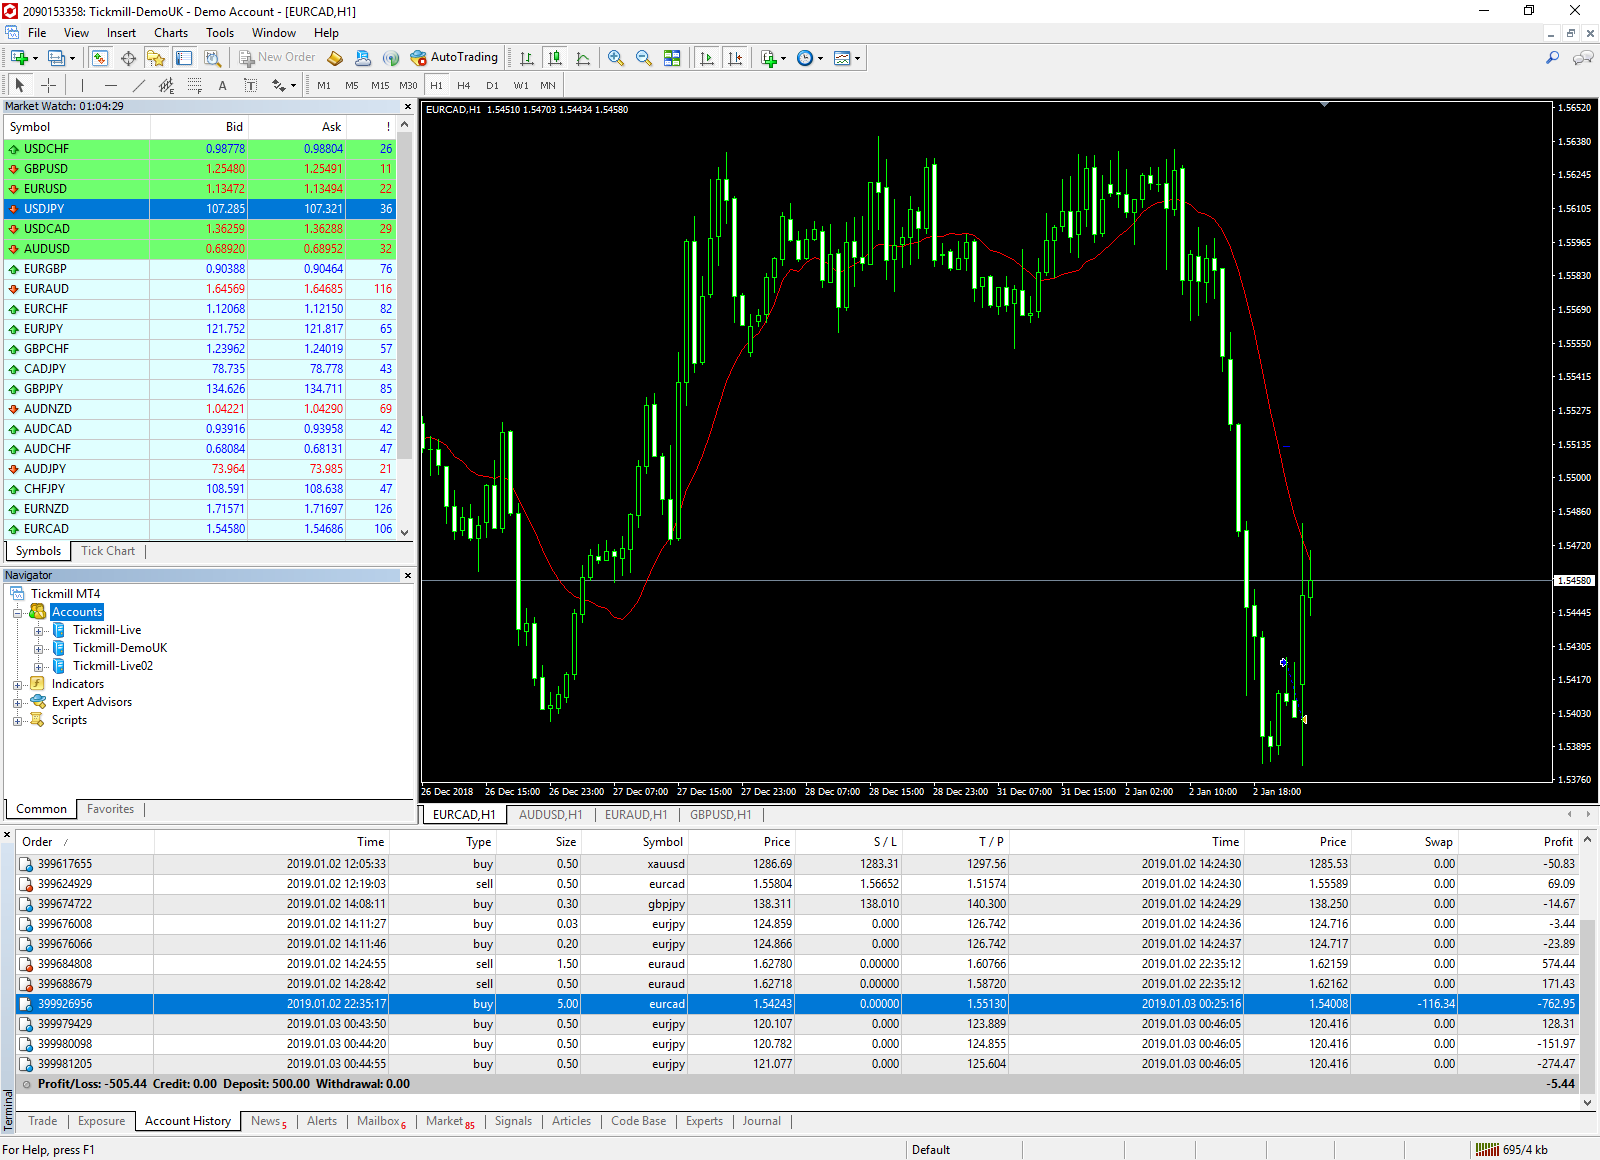Expand the Expert Advisors tree node

click(x=17, y=703)
